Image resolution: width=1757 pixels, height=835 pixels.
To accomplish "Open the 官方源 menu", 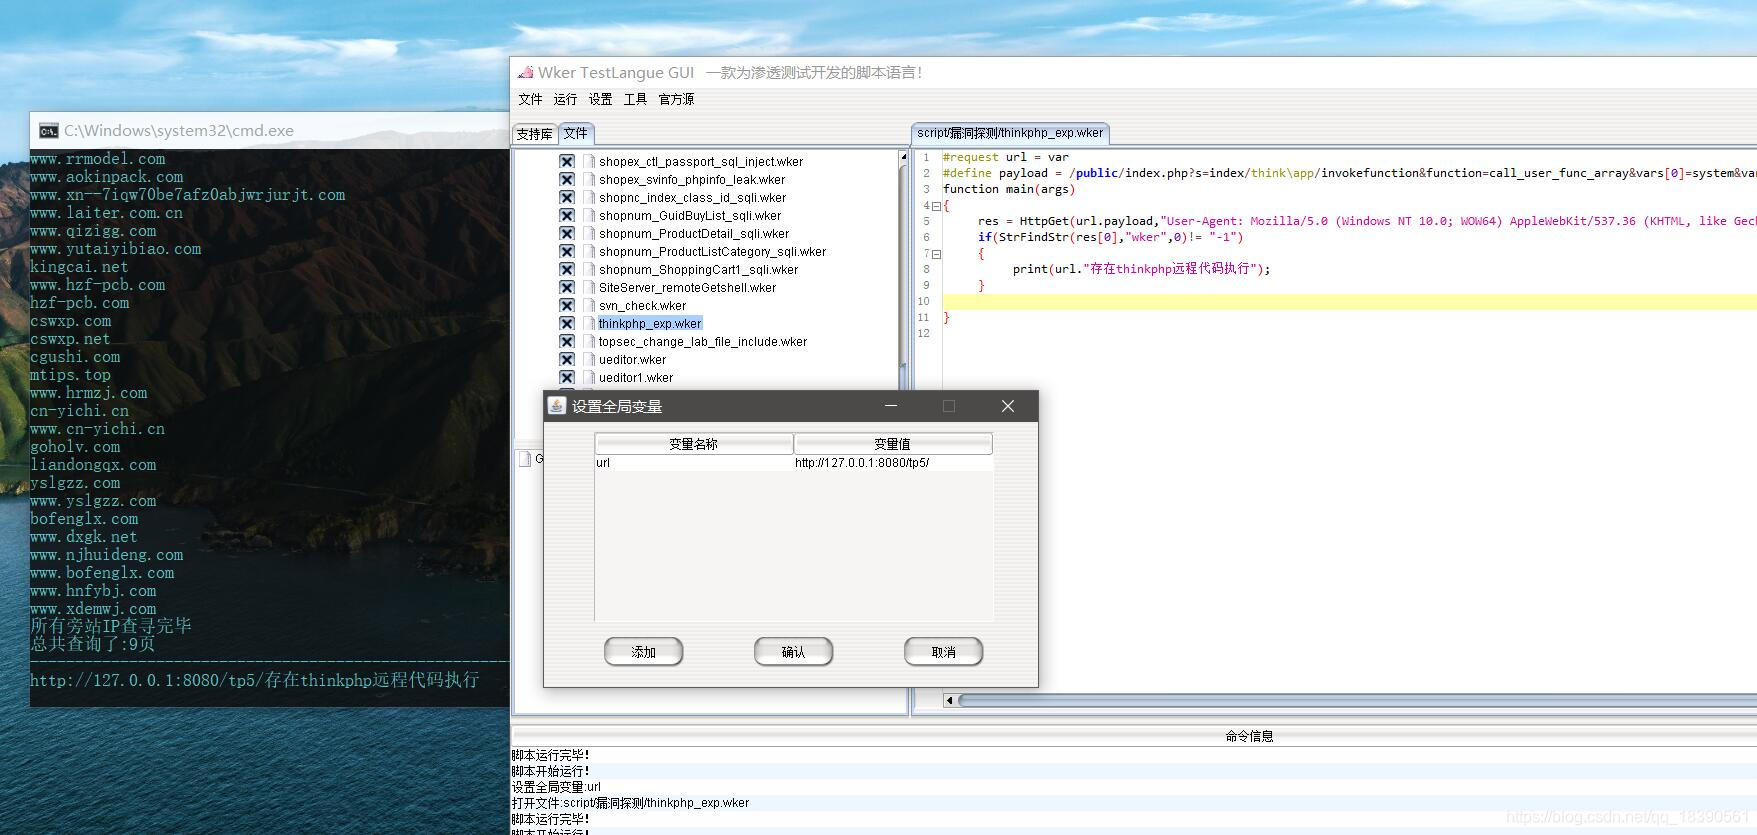I will coord(676,99).
